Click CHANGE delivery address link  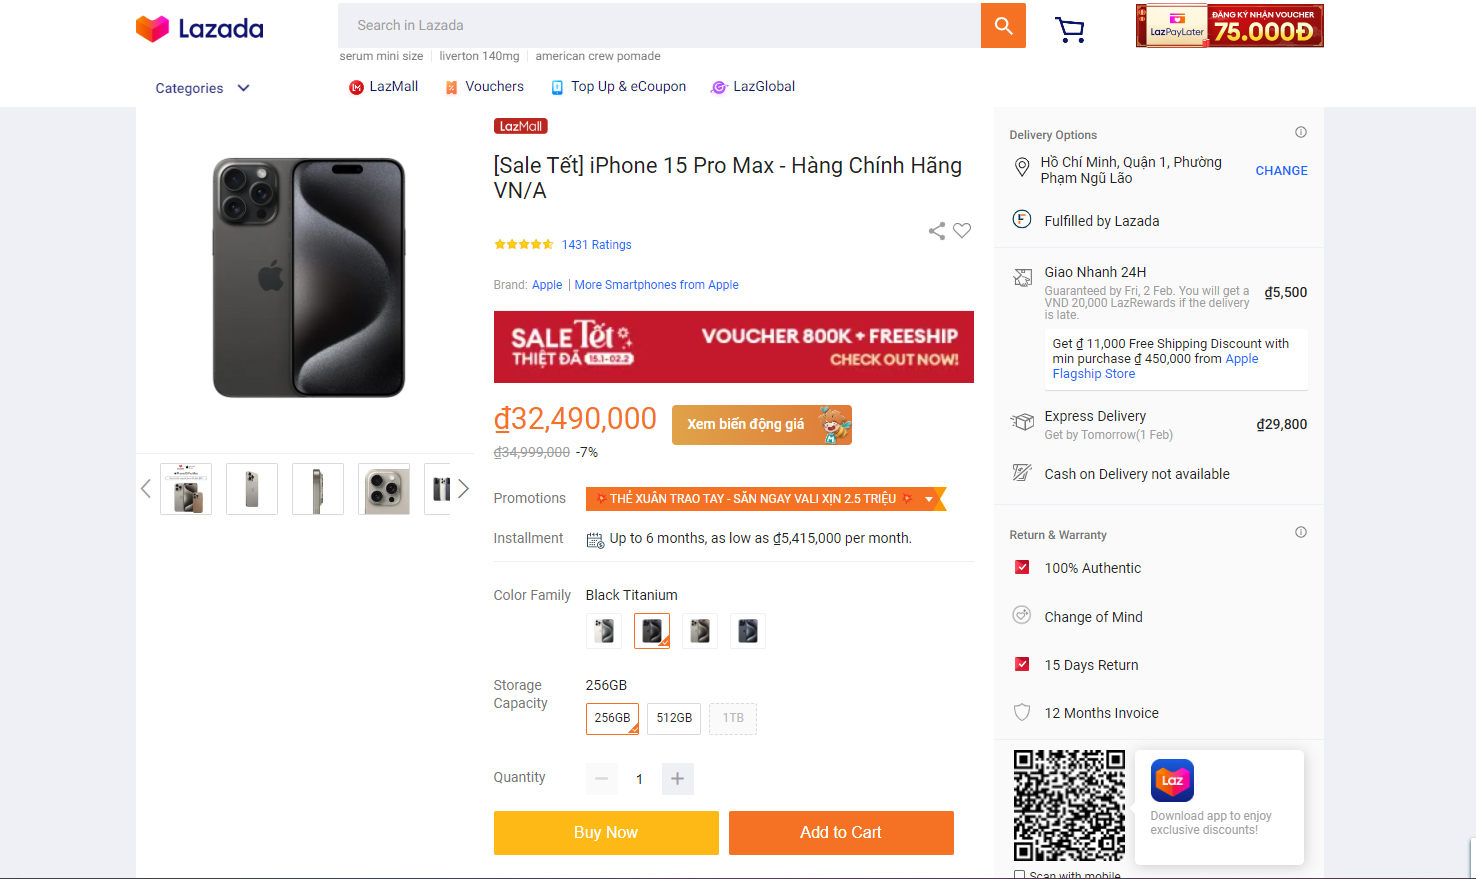coord(1282,171)
